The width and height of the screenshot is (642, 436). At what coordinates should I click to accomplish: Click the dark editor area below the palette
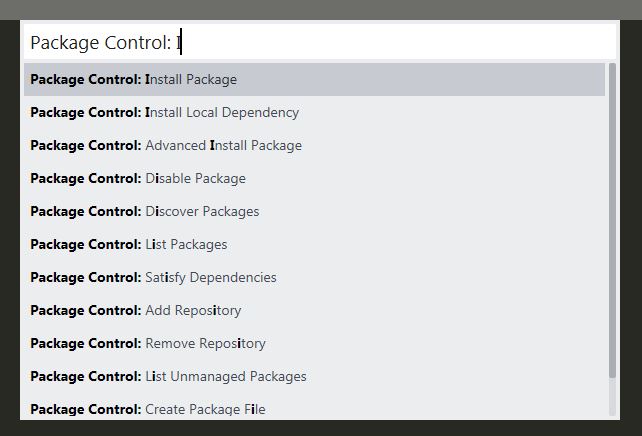point(320,428)
